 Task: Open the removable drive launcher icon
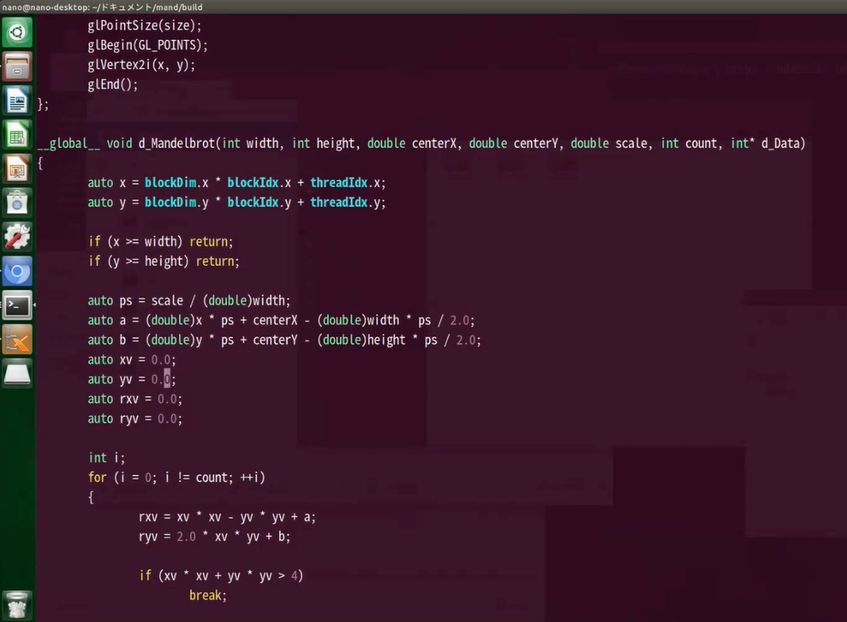[x=17, y=373]
